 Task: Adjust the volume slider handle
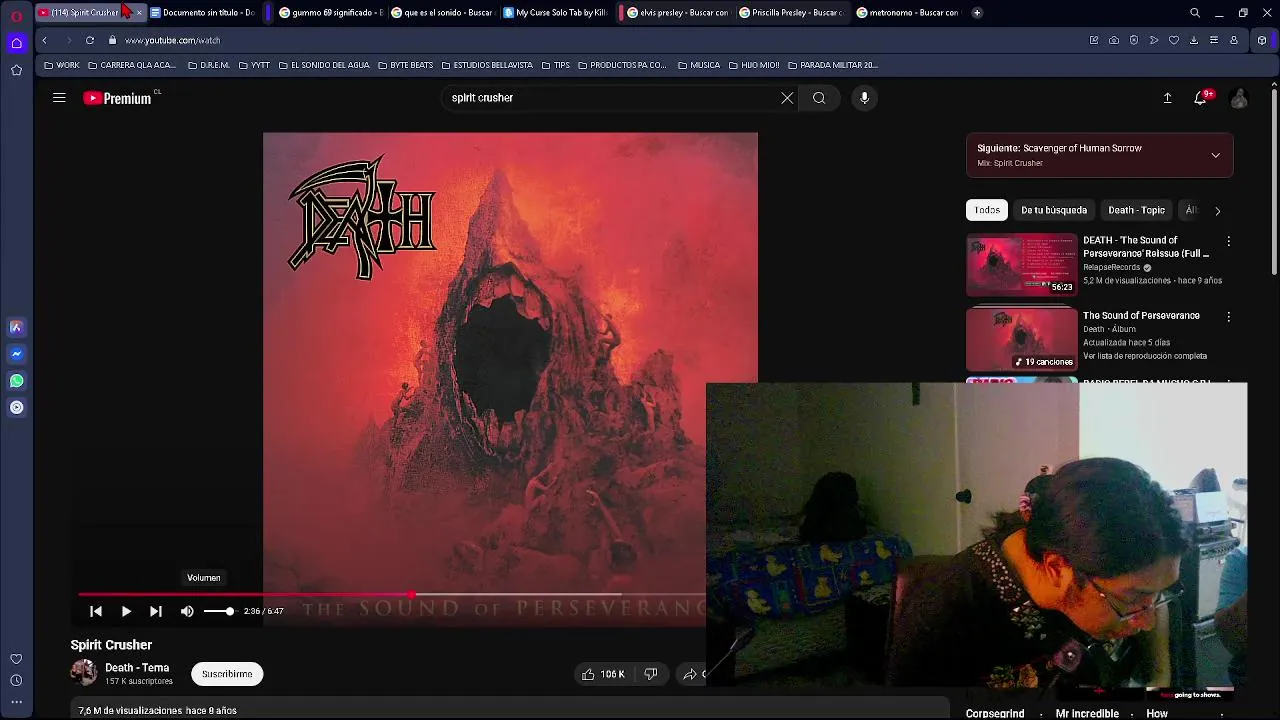230,611
